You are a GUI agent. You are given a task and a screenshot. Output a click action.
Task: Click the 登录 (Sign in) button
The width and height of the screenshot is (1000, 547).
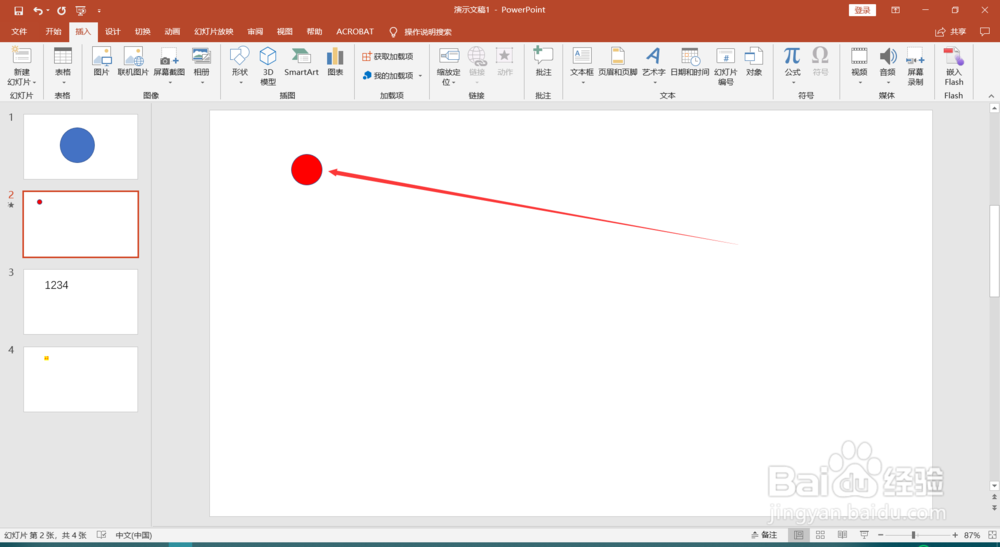pos(862,10)
